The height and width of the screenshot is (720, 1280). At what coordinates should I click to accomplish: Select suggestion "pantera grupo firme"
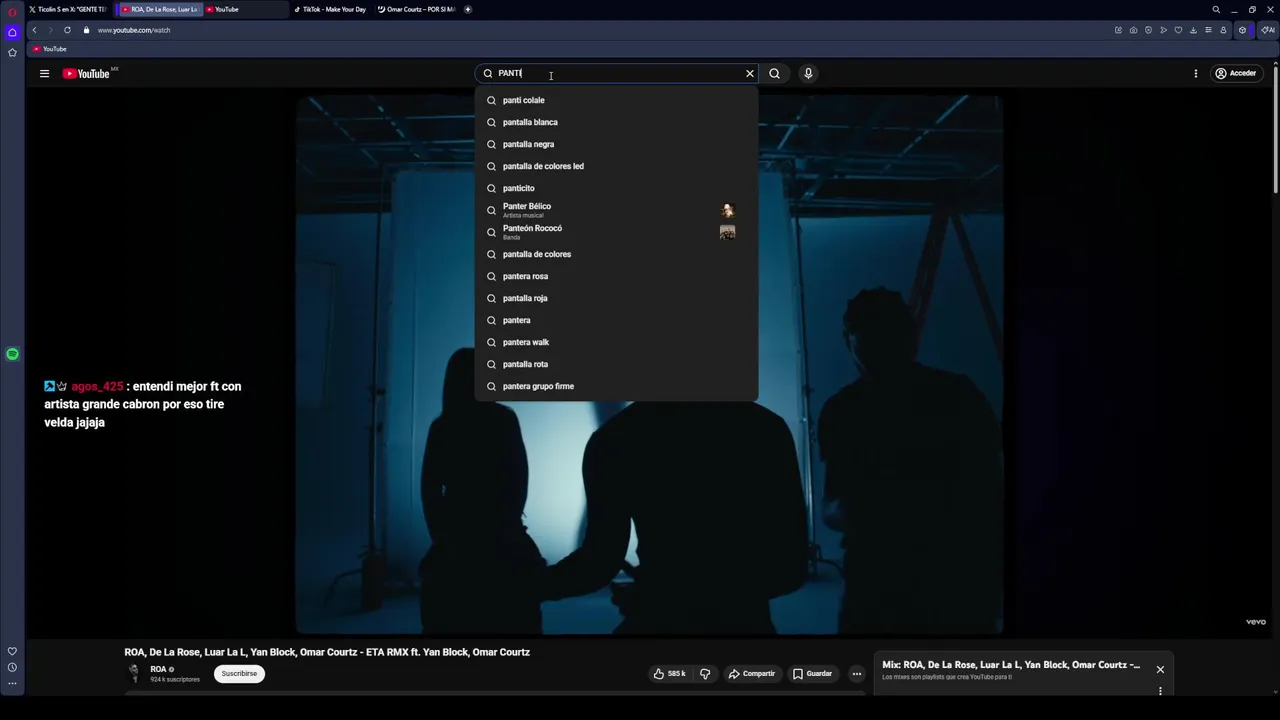[617, 386]
